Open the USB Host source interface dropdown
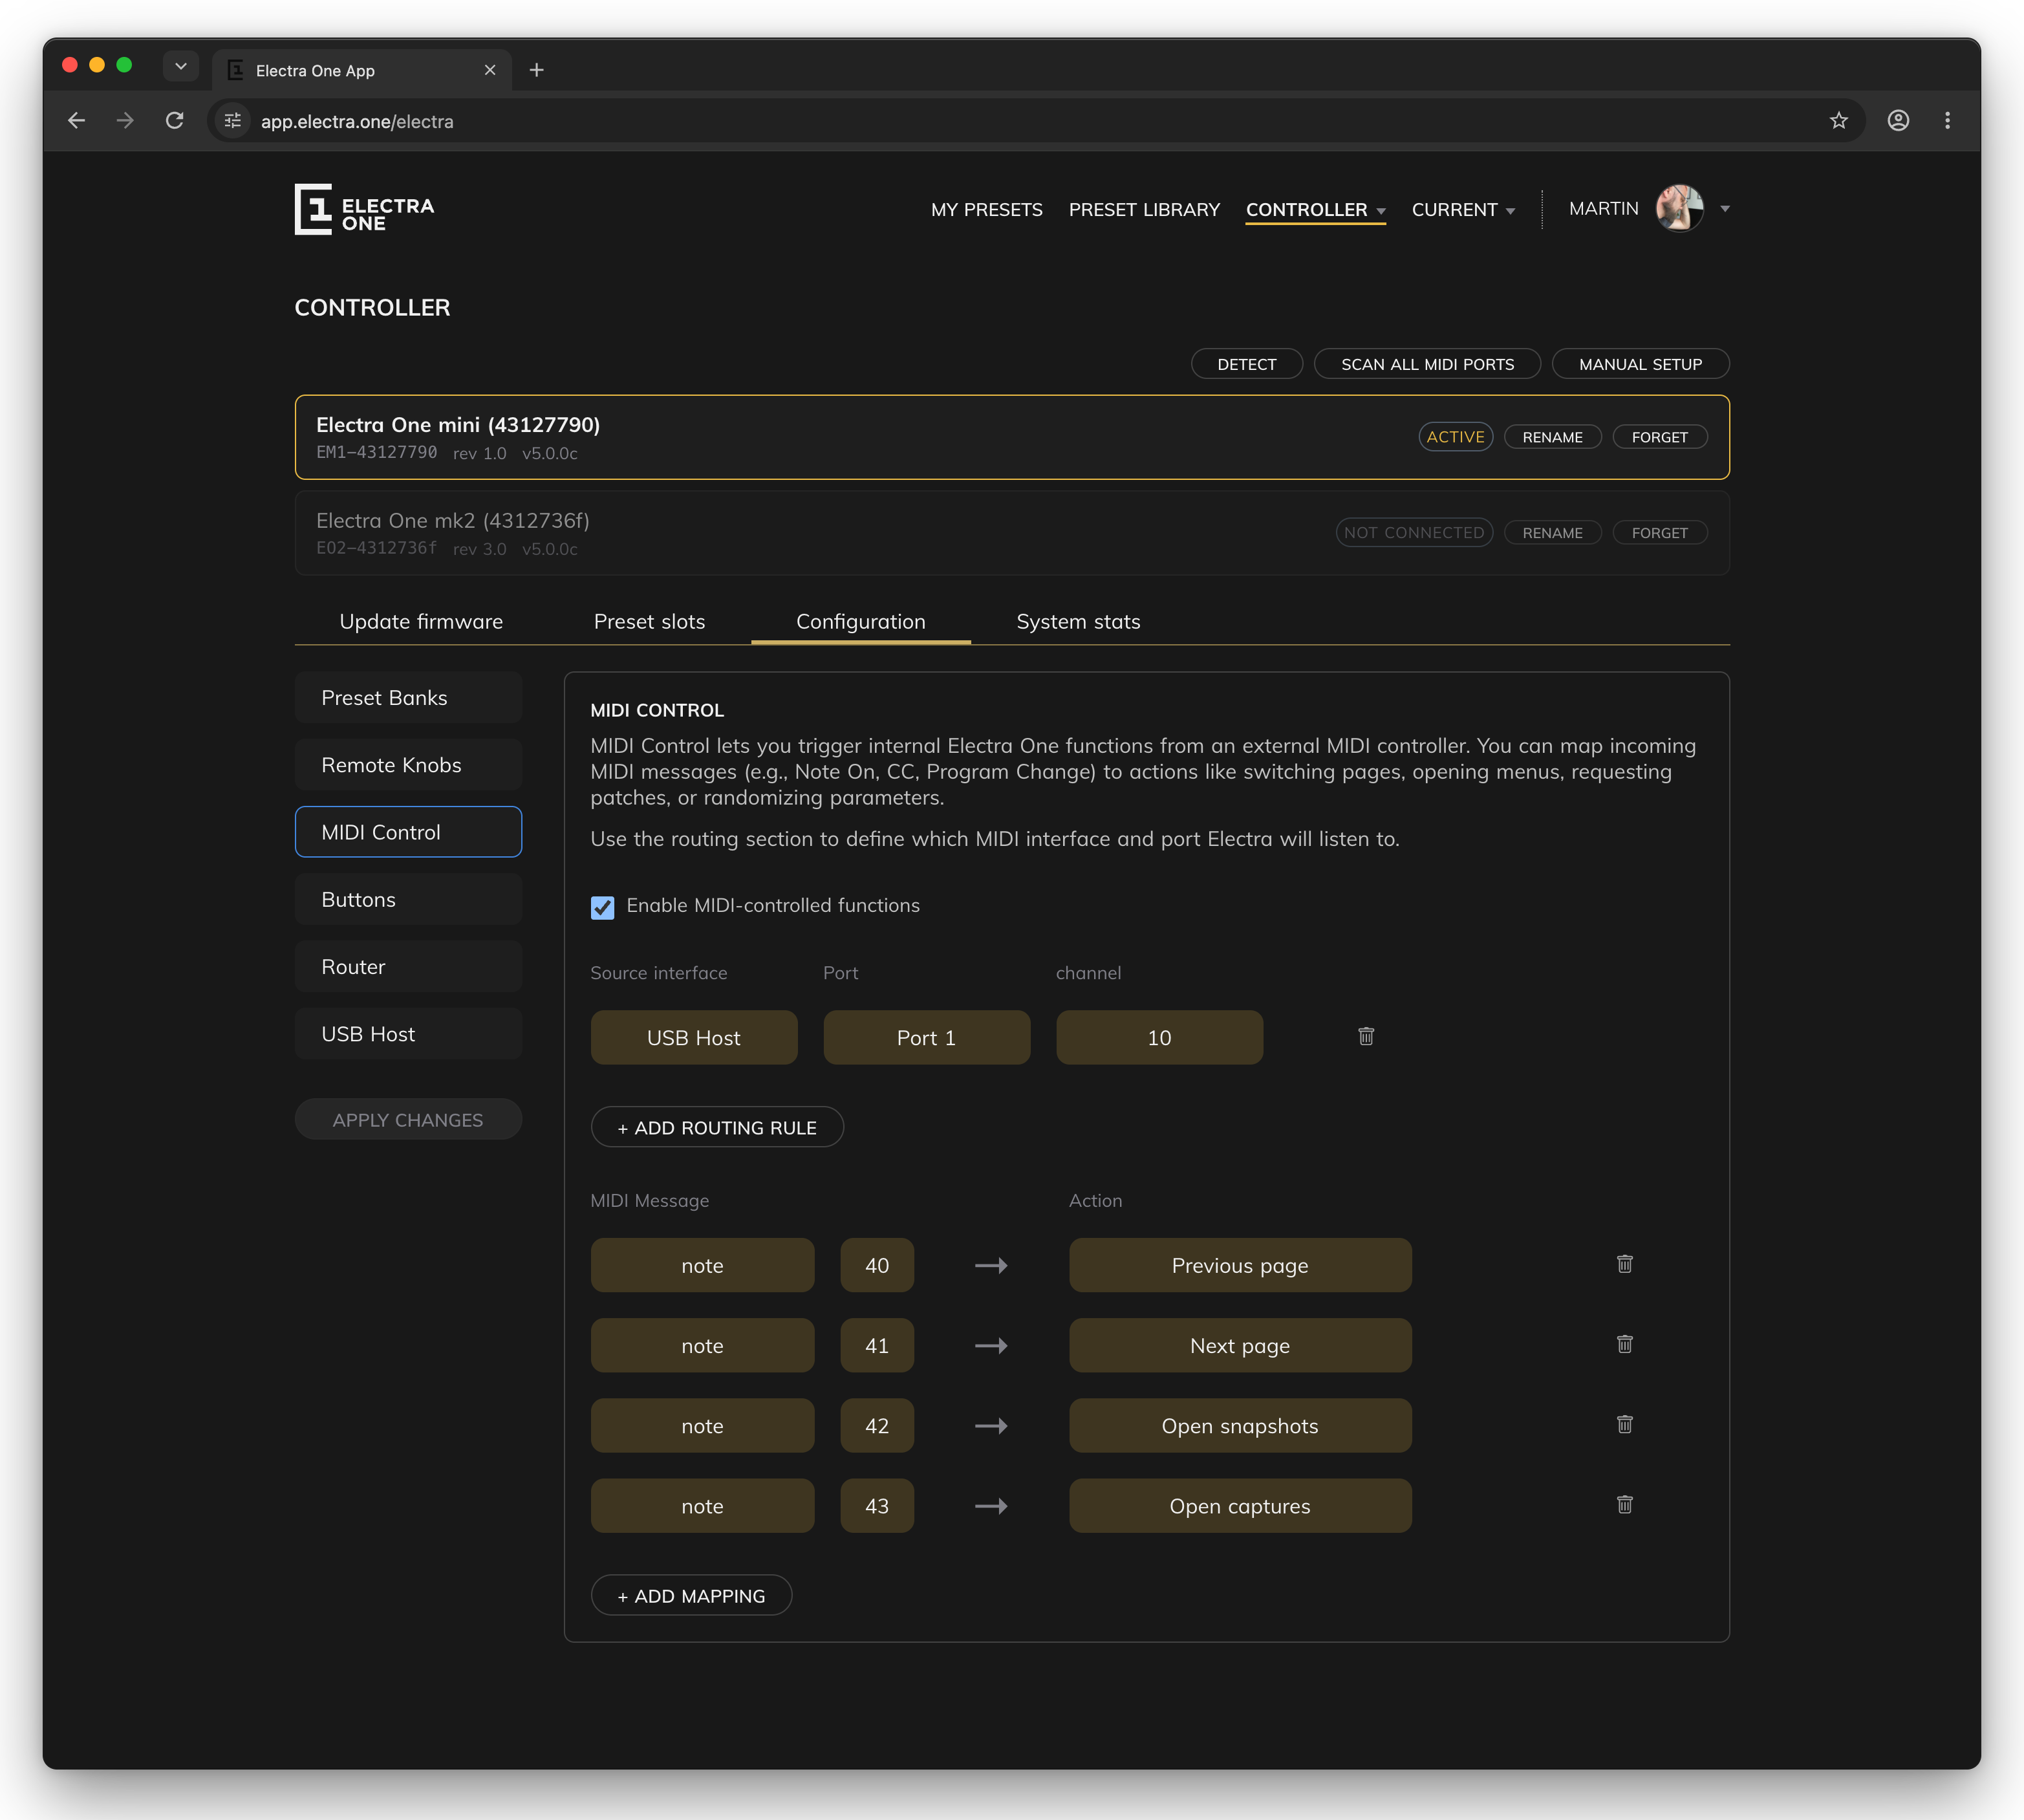 pyautogui.click(x=694, y=1037)
